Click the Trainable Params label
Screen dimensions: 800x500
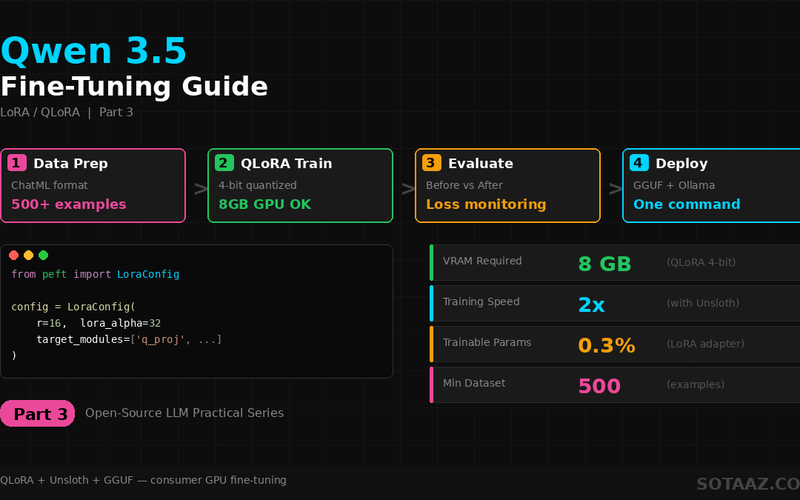[x=487, y=342]
